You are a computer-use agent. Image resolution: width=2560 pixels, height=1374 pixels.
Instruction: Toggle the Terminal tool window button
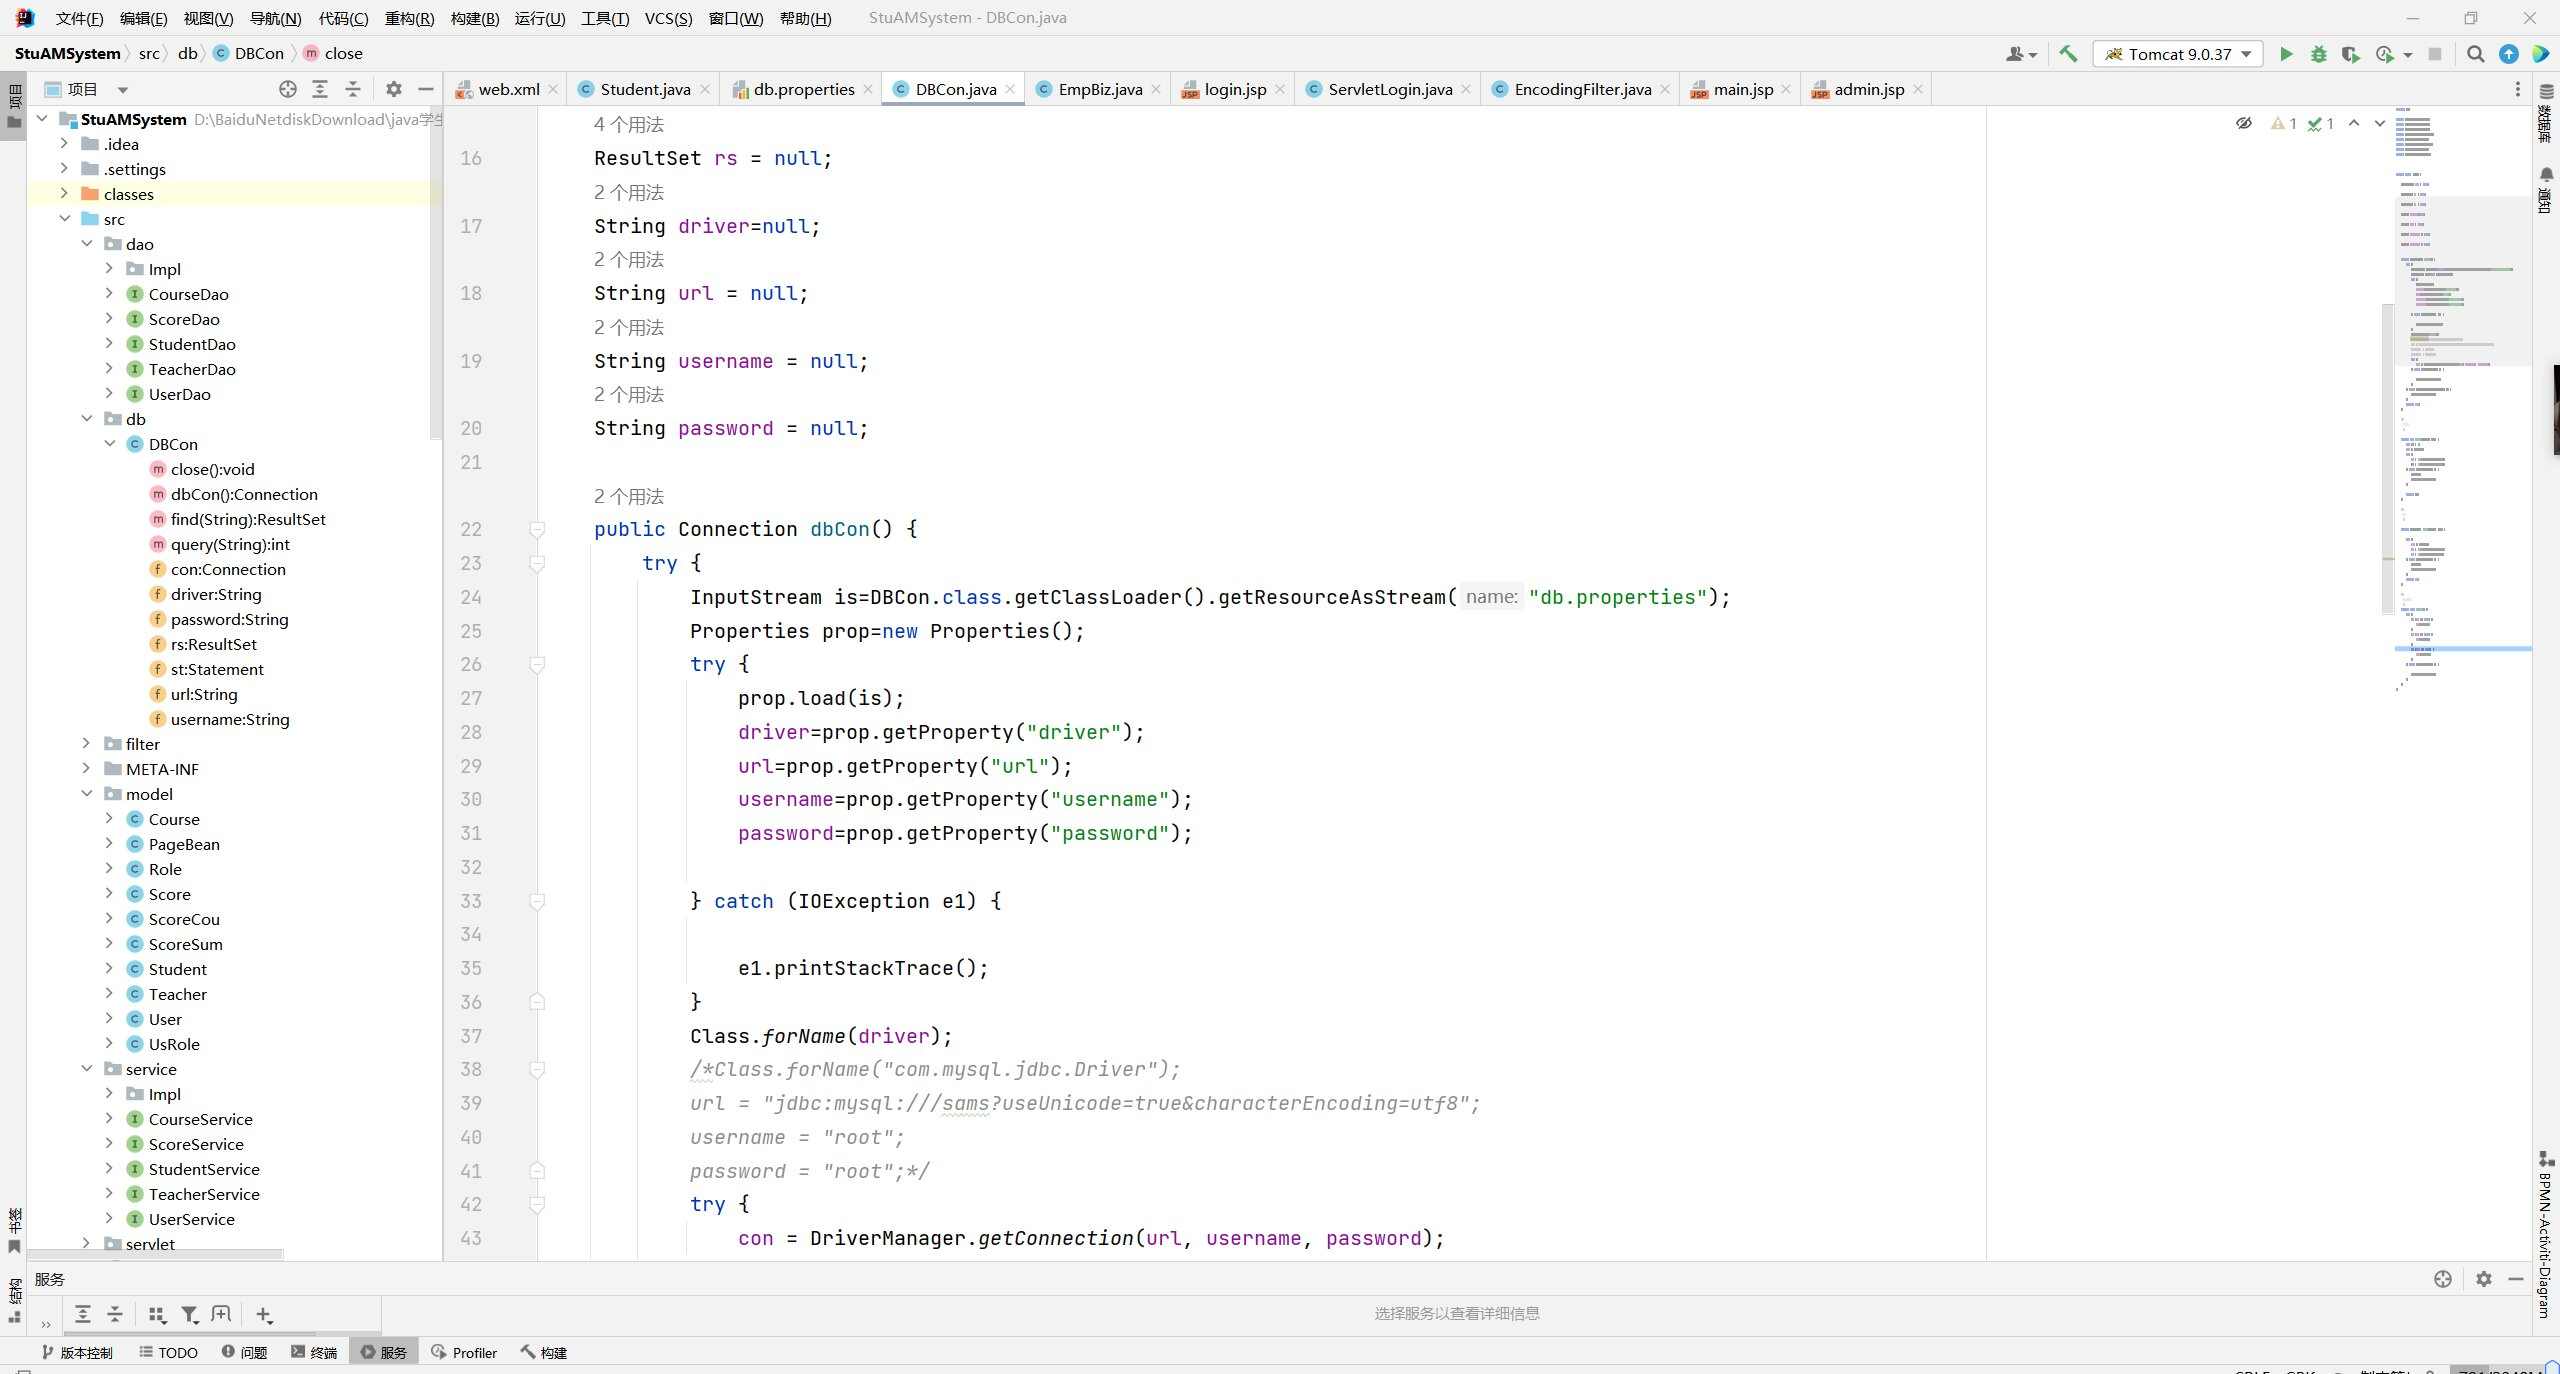tap(314, 1352)
